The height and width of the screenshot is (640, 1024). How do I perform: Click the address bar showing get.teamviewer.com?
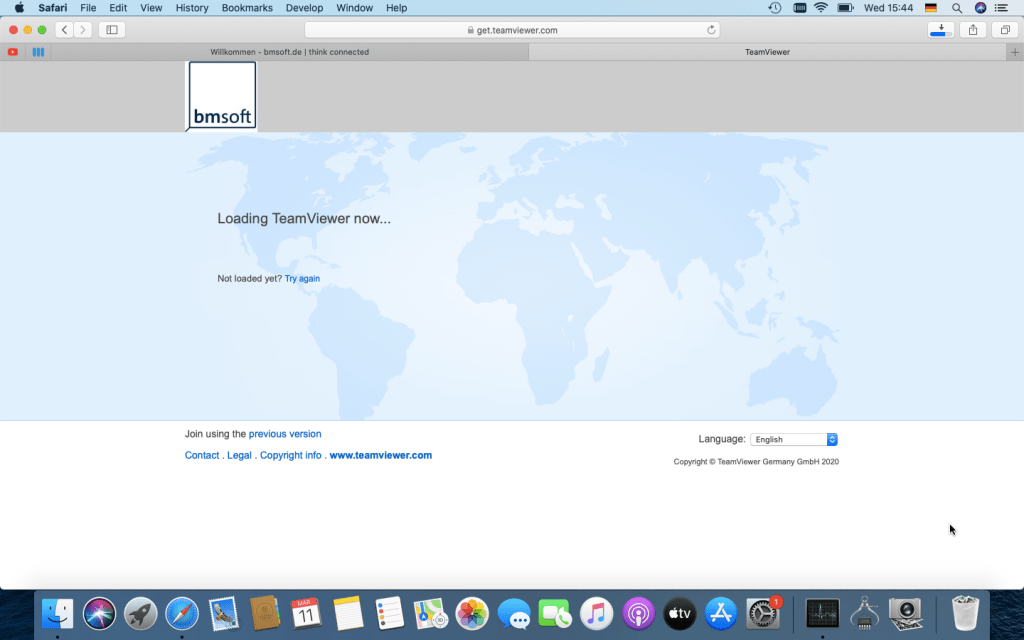pos(512,29)
